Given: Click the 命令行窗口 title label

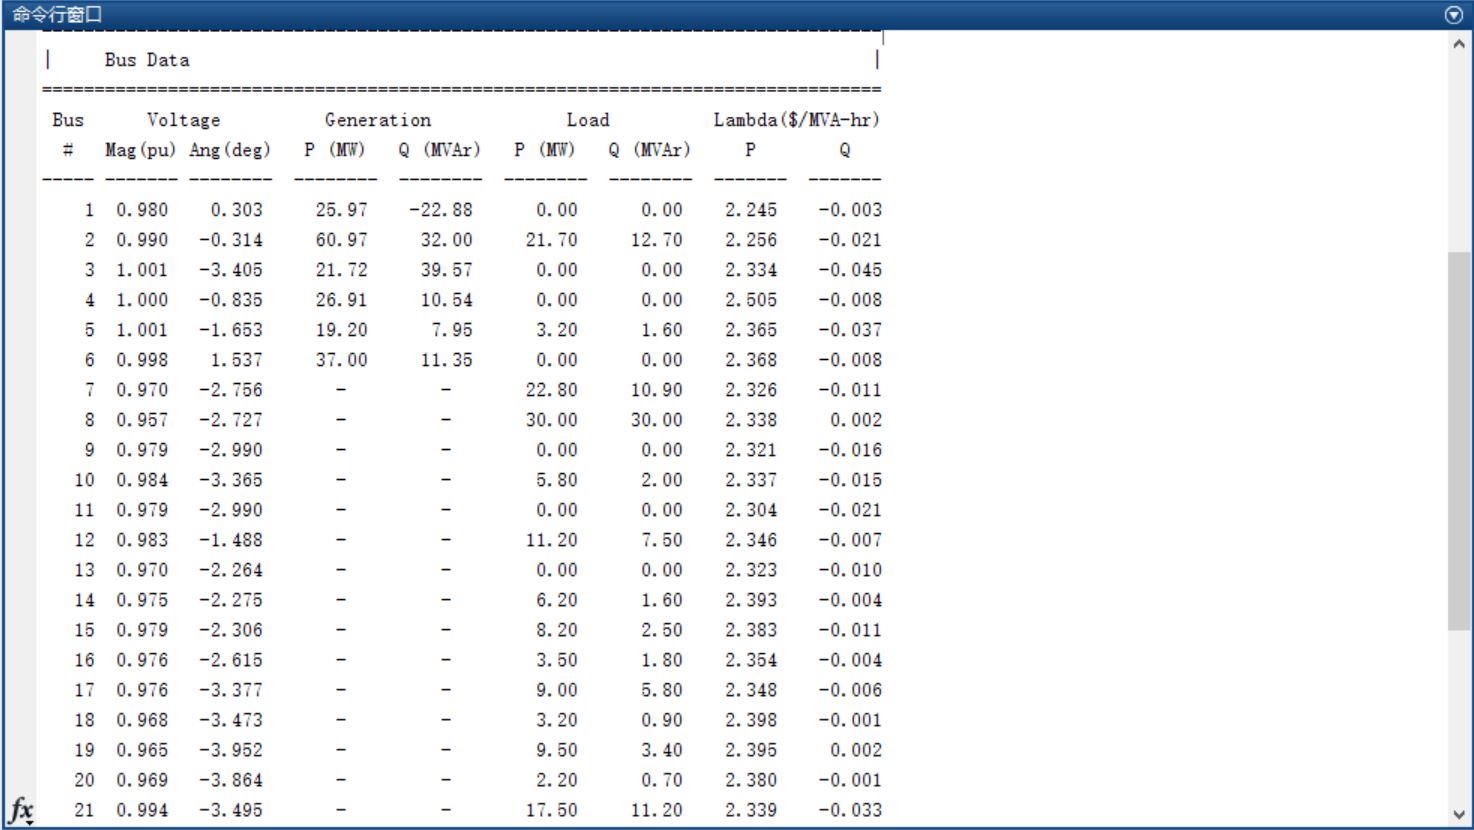Looking at the screenshot, I should tap(57, 15).
